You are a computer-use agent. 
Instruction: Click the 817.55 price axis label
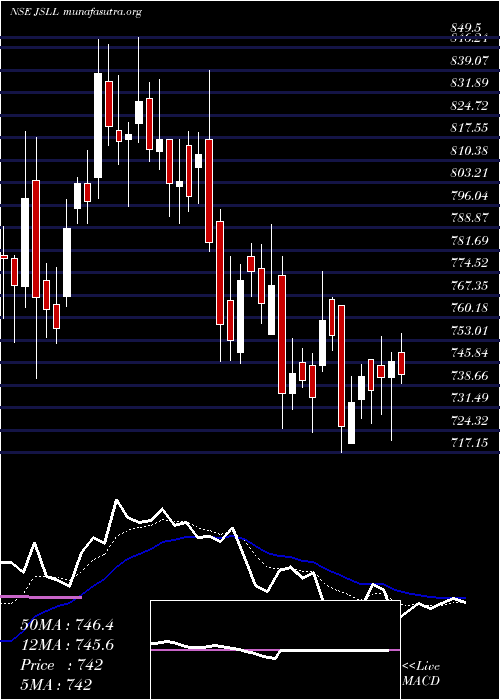pos(469,128)
